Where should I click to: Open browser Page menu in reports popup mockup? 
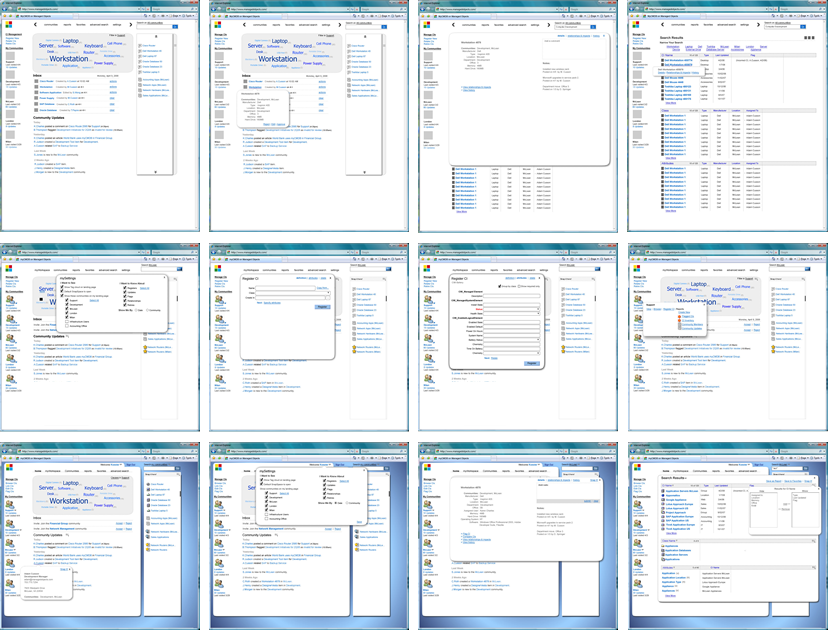[x=804, y=259]
